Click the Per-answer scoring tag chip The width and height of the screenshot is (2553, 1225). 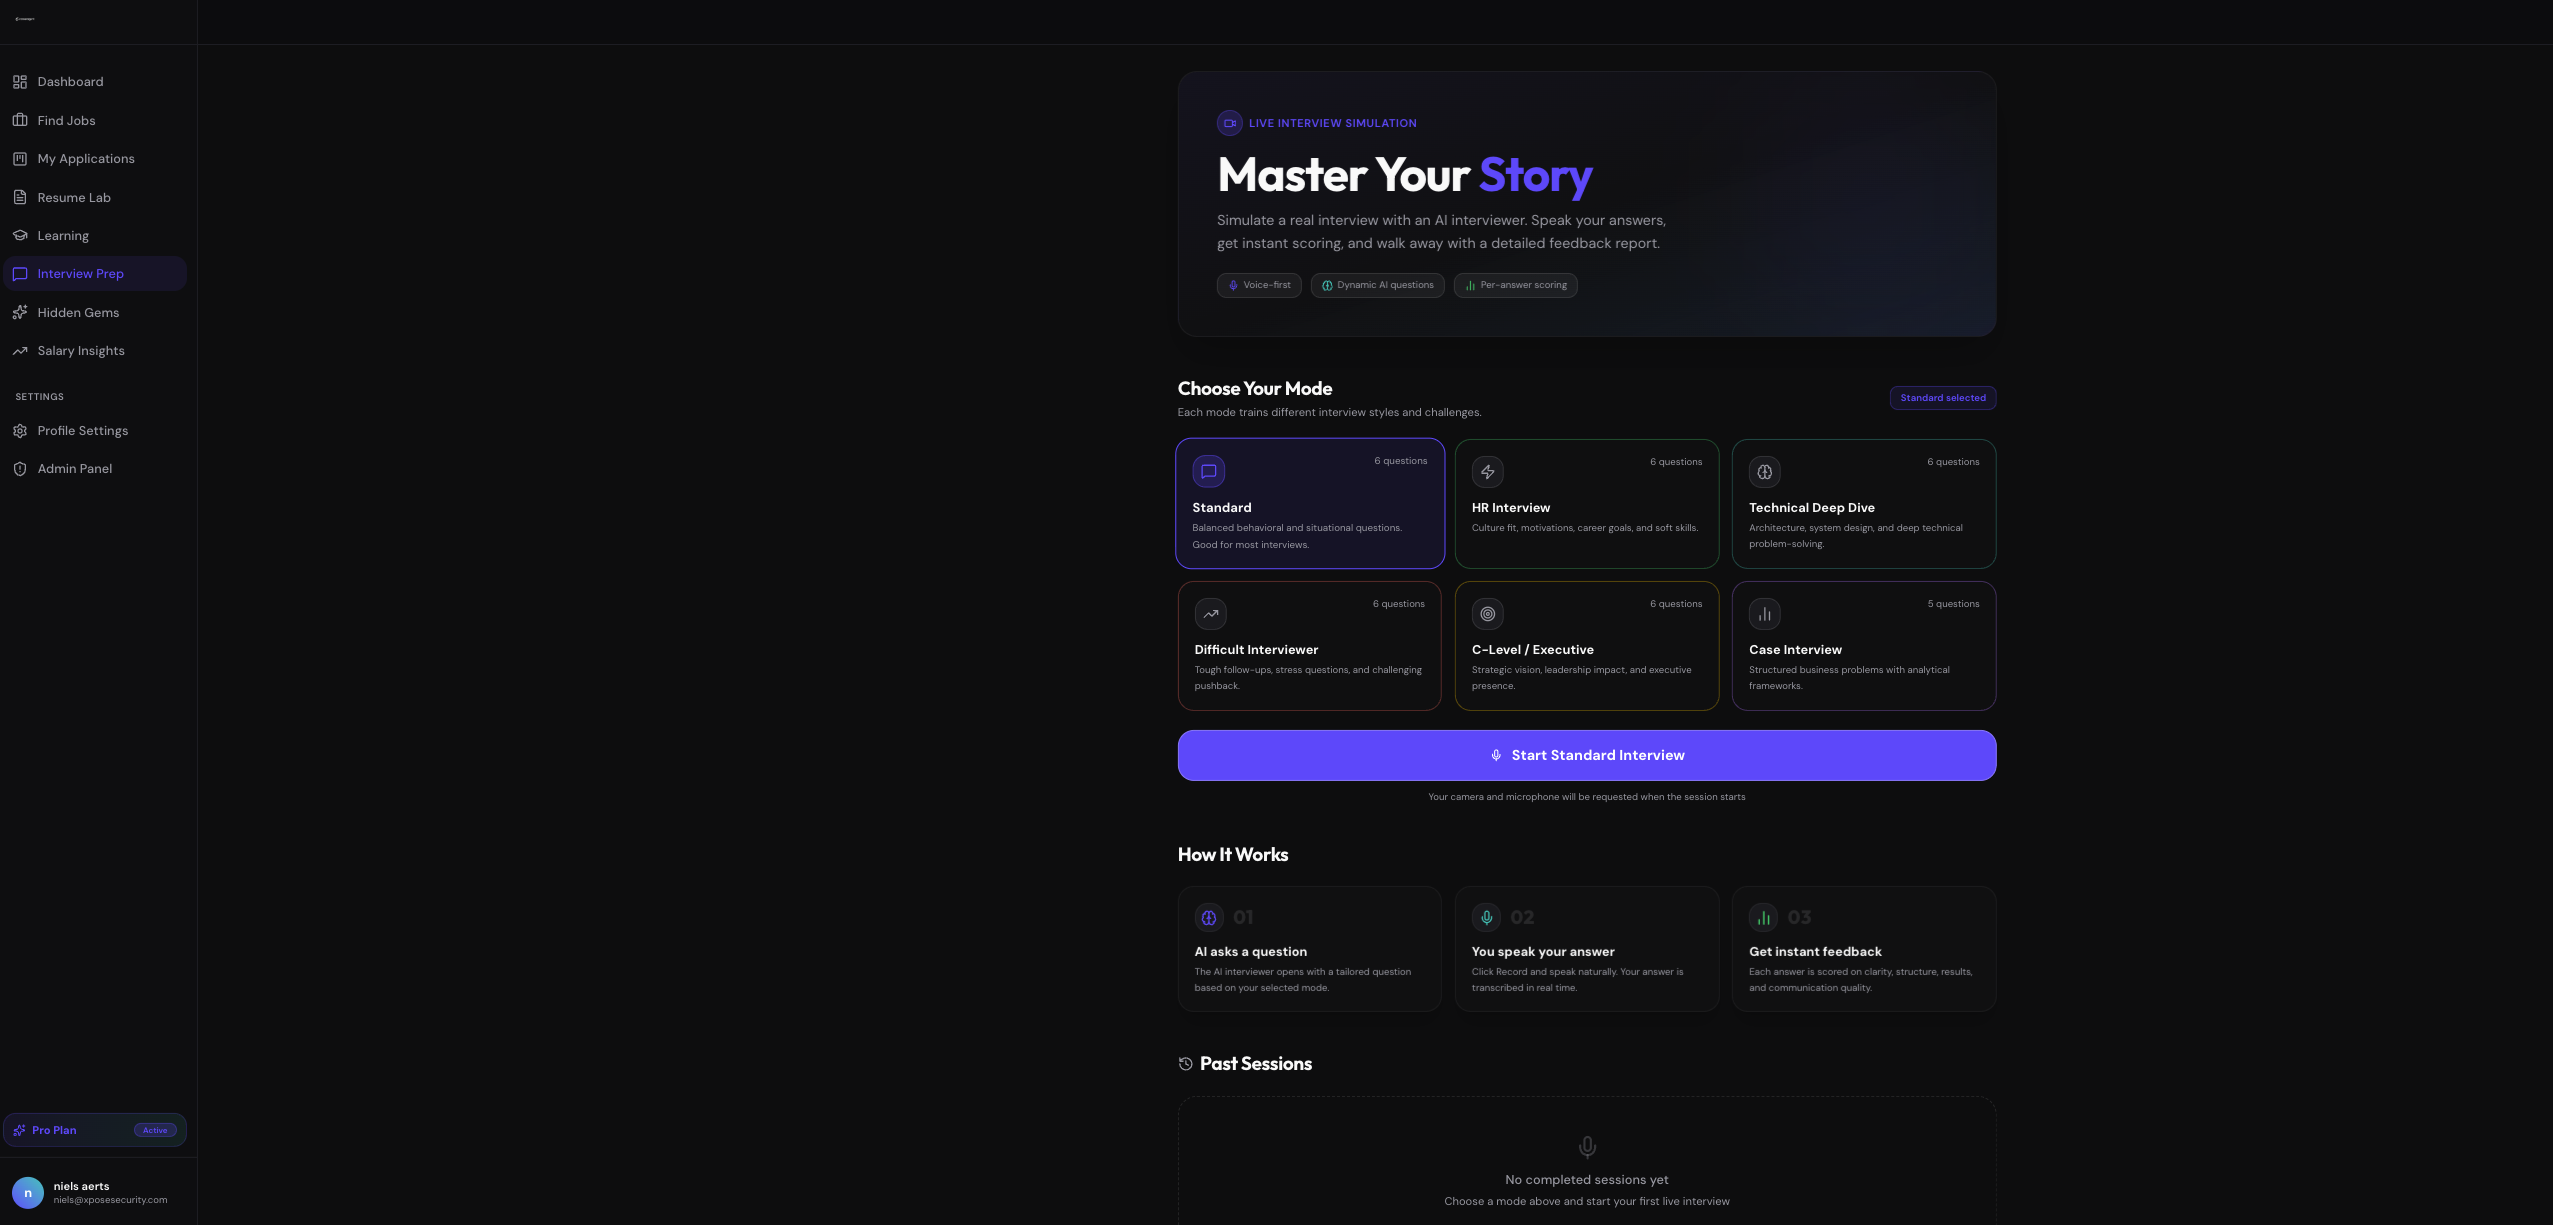(x=1515, y=285)
